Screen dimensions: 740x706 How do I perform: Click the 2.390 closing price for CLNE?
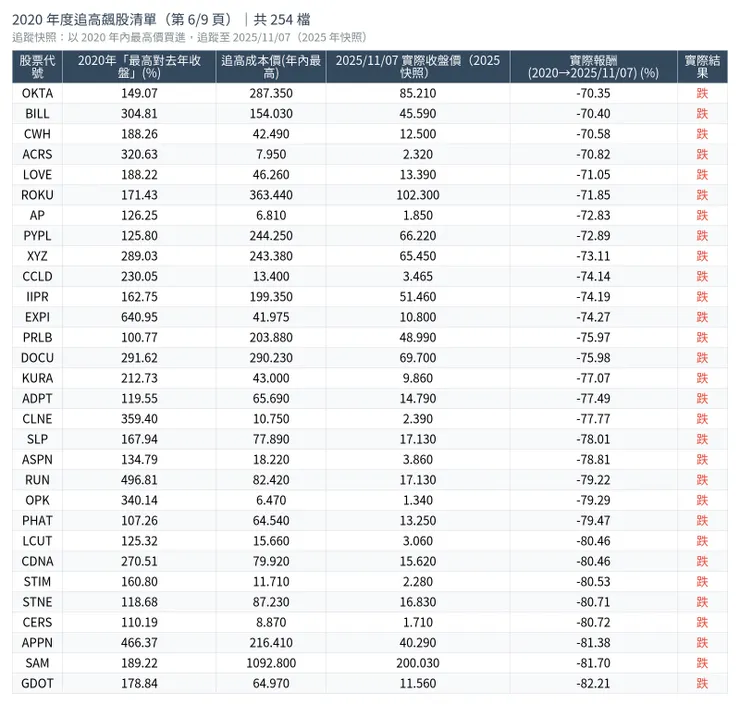coord(418,419)
